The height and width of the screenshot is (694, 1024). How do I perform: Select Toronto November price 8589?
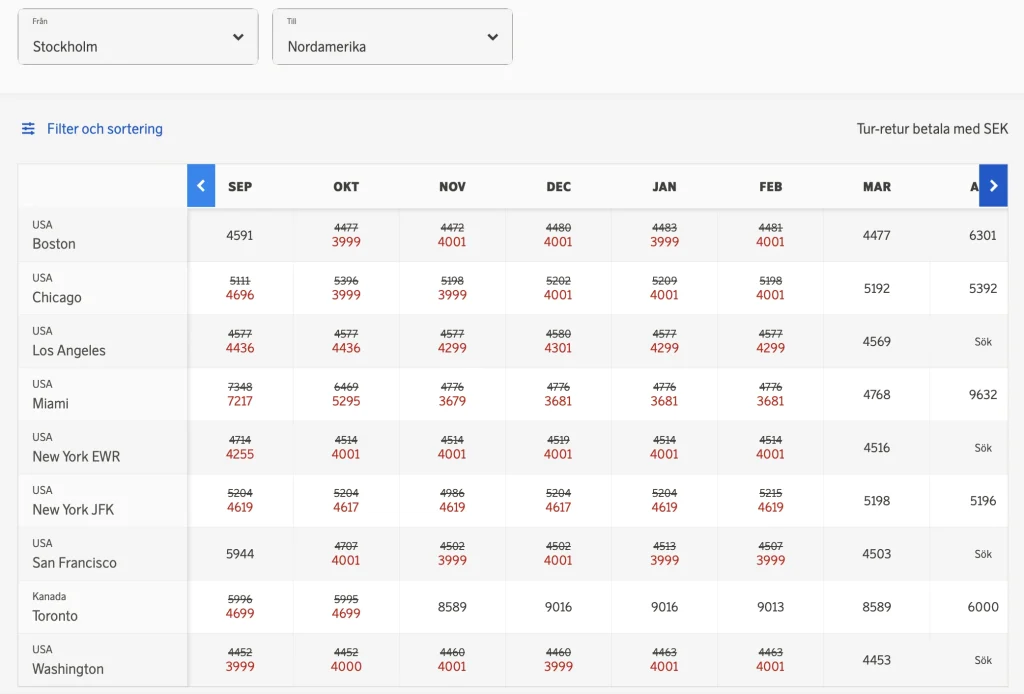[452, 607]
